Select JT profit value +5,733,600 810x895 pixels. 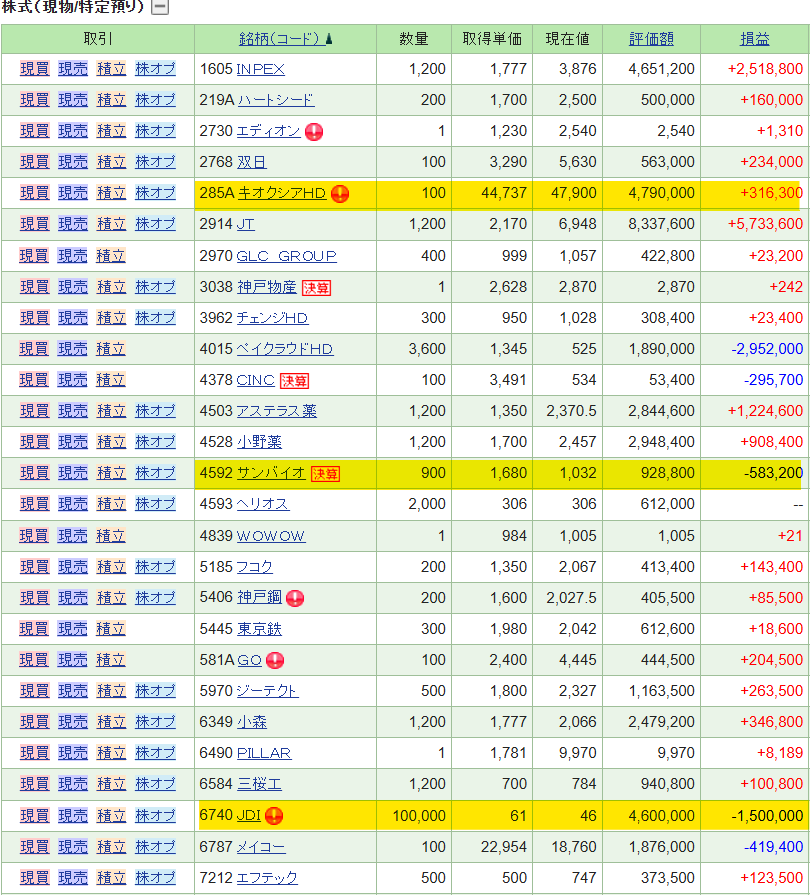(765, 224)
